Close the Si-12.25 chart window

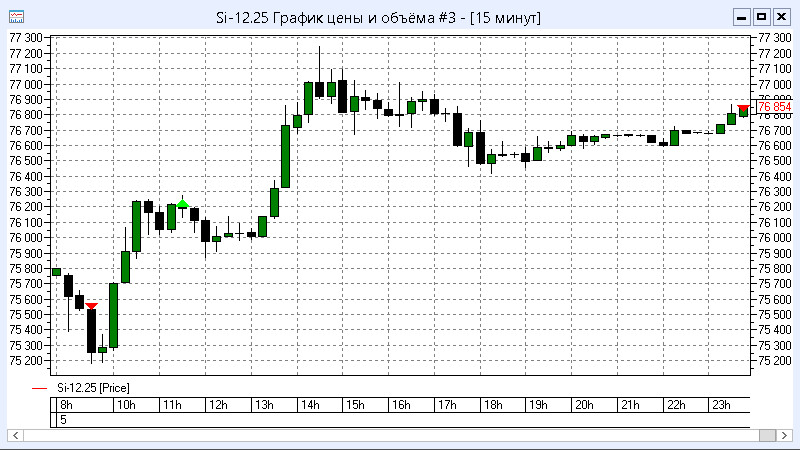tap(780, 17)
